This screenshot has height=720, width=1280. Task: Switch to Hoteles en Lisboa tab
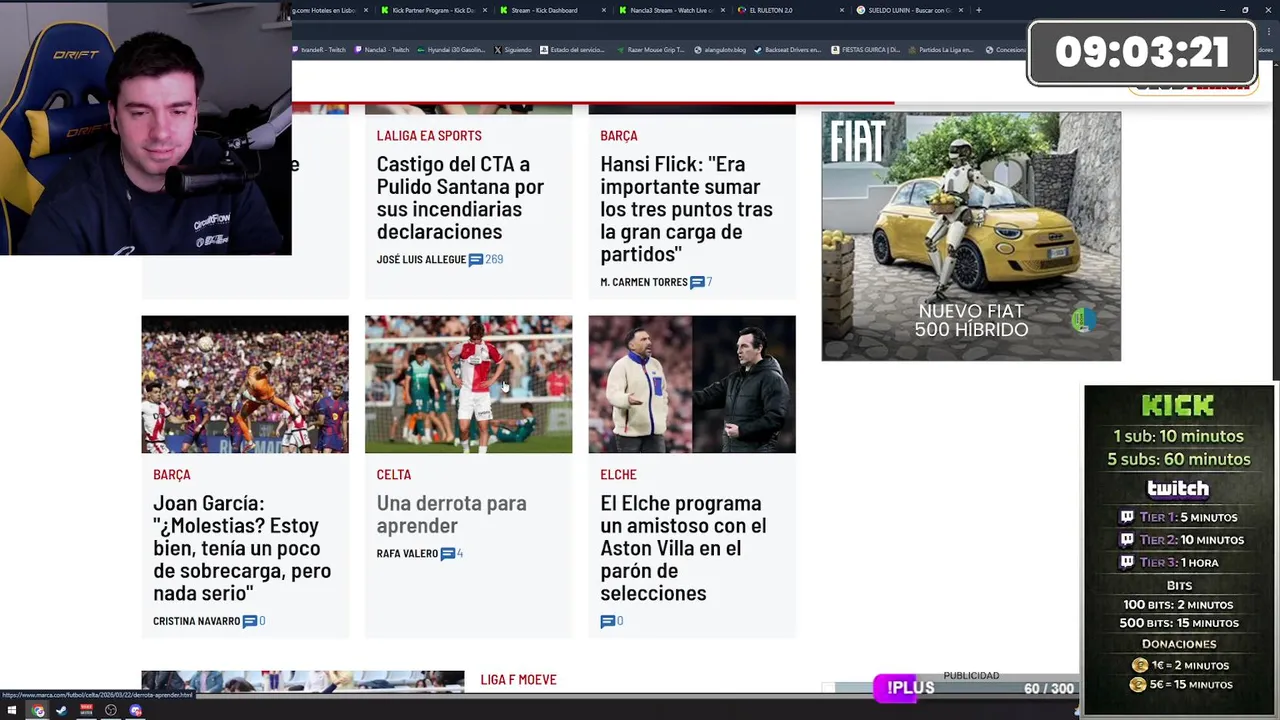(x=330, y=10)
